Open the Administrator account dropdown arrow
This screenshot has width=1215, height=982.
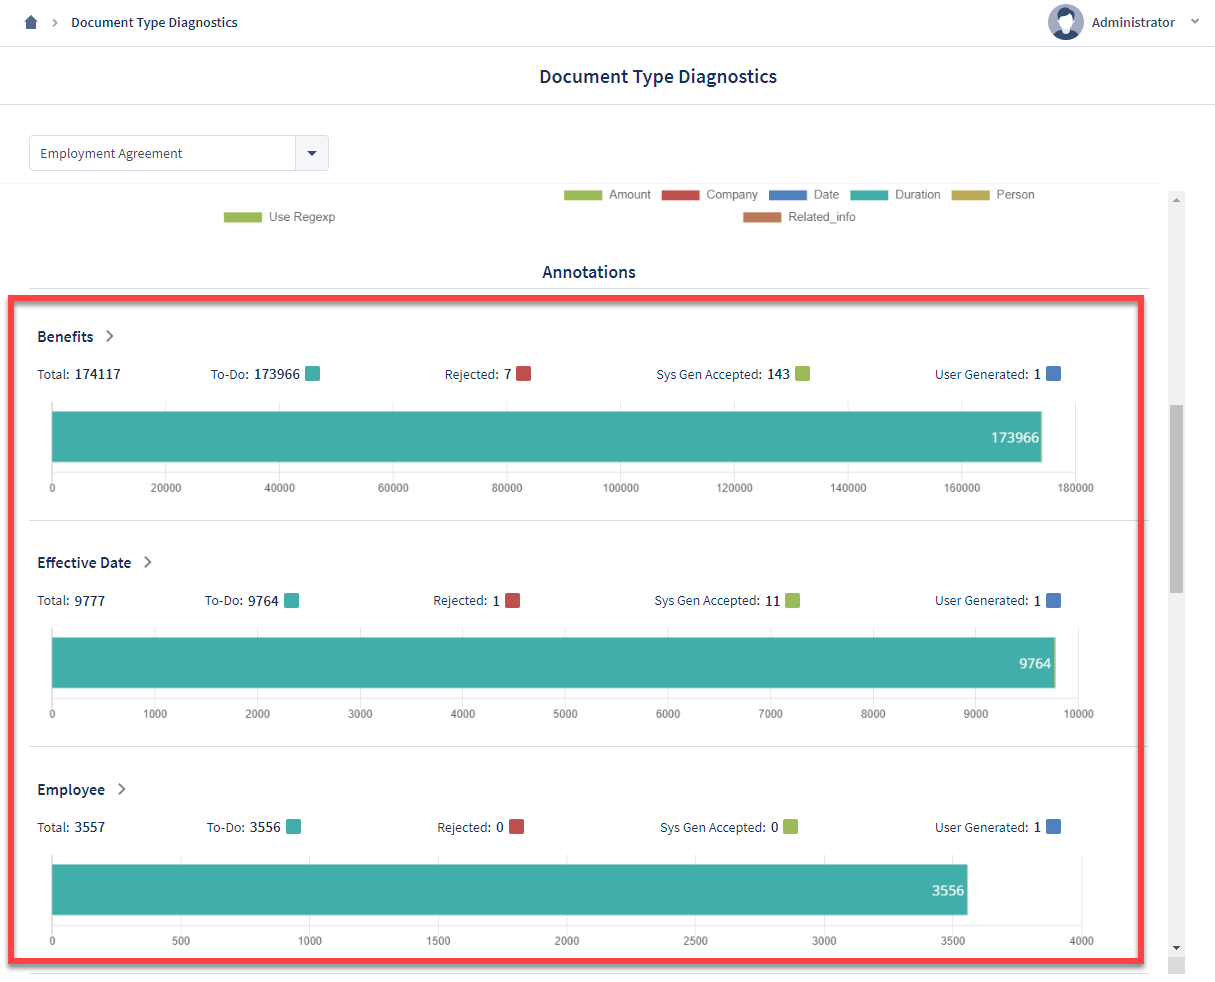1195,21
